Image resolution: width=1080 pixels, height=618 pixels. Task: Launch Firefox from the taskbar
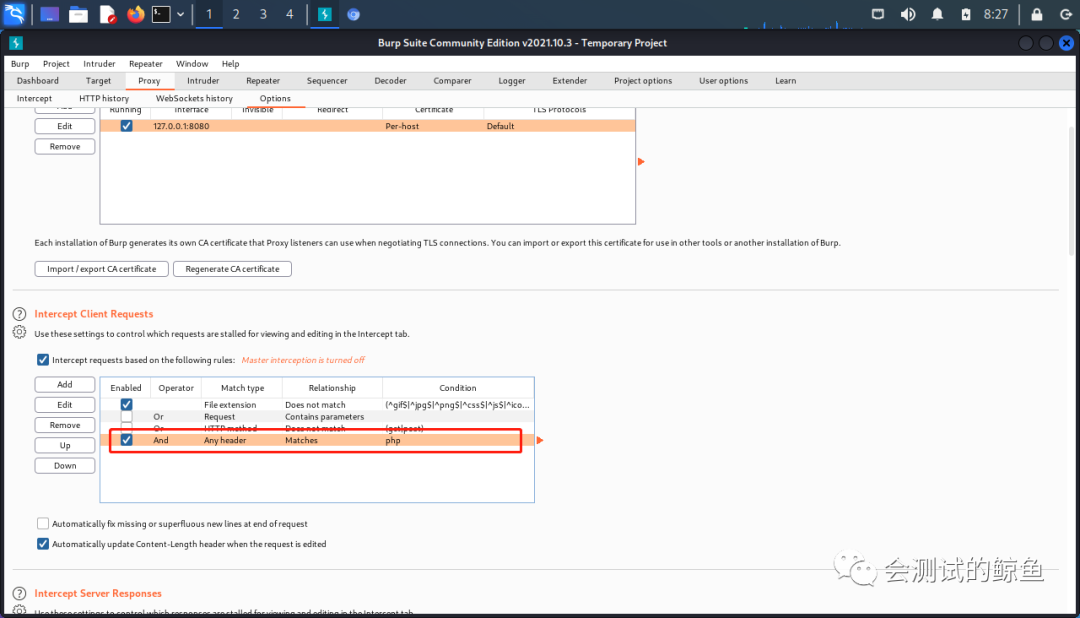[136, 14]
